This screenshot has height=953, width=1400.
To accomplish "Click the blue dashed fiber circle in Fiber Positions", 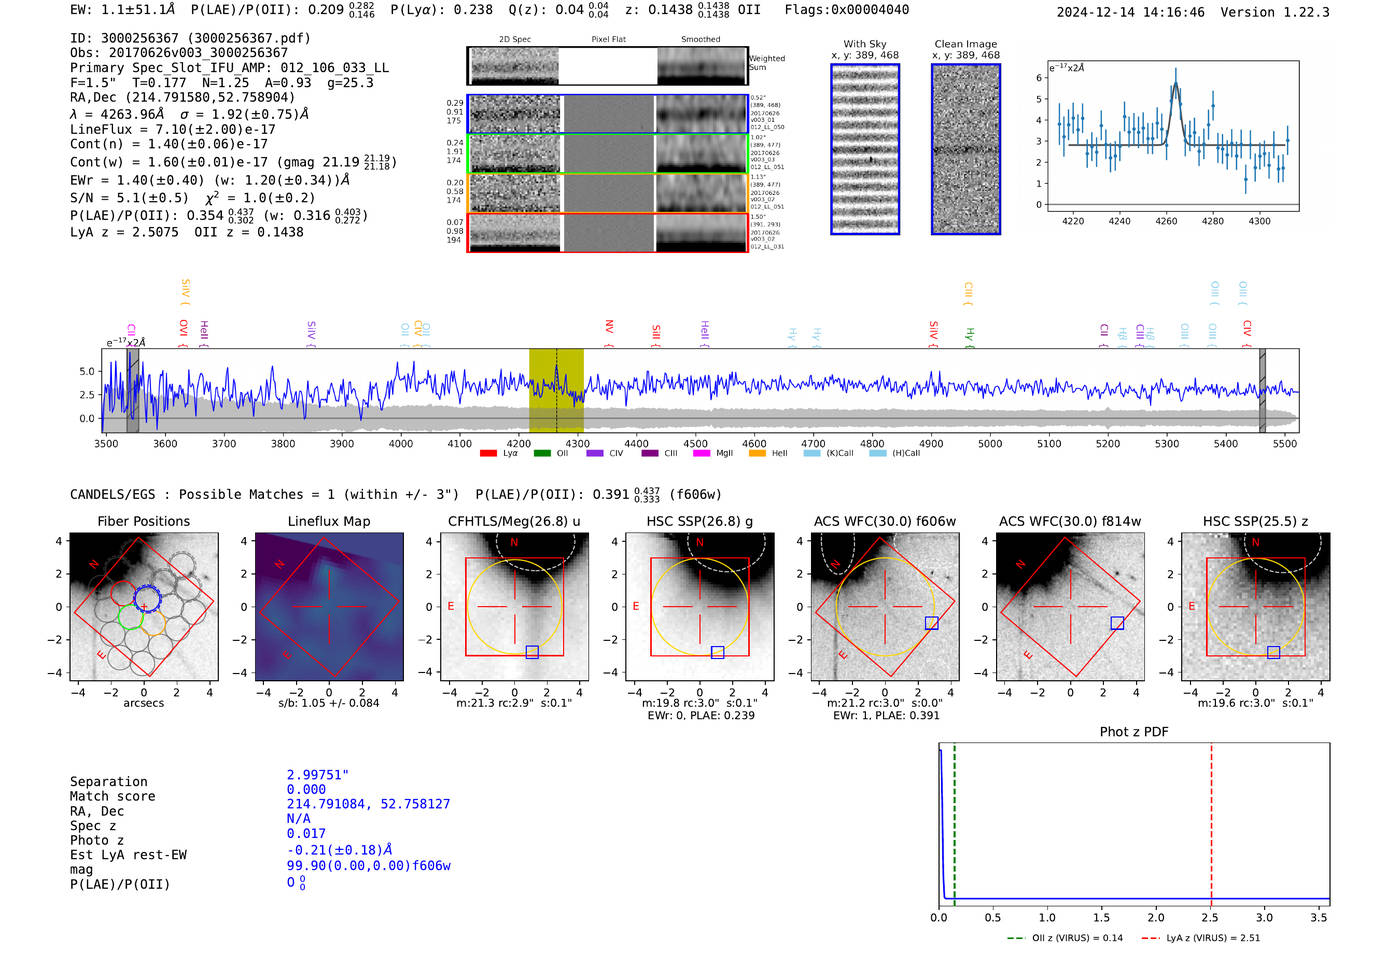I will [x=146, y=599].
